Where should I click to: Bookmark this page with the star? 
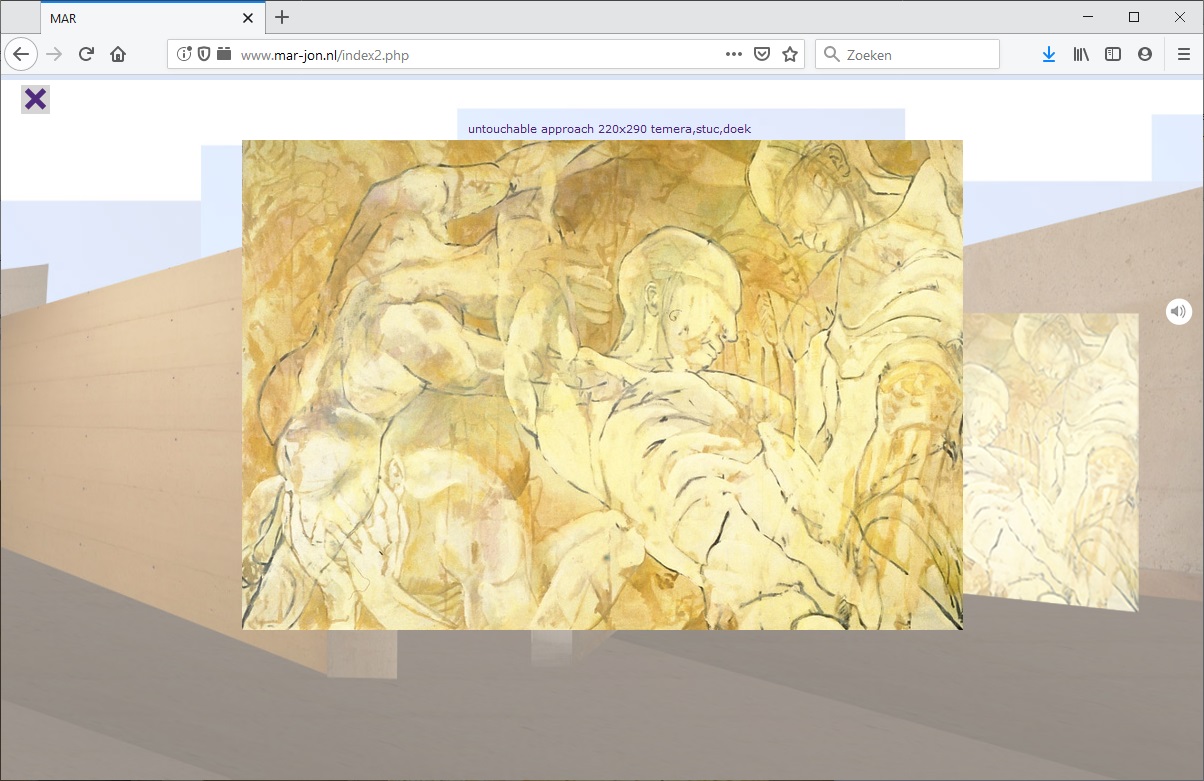790,55
